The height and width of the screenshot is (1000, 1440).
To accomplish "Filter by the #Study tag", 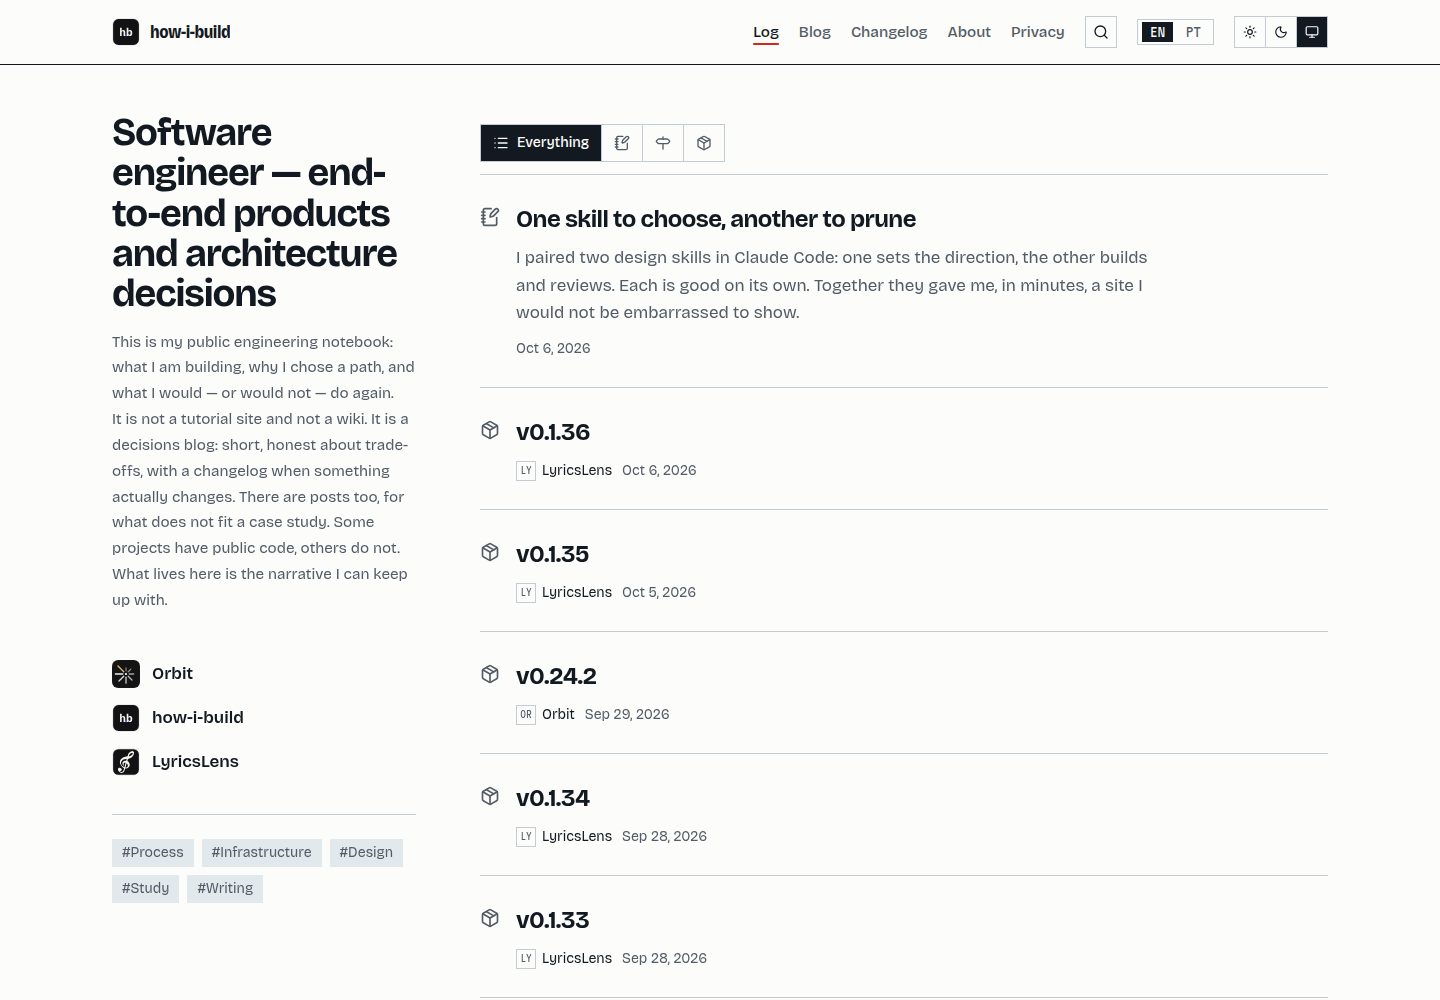I will pyautogui.click(x=146, y=889).
